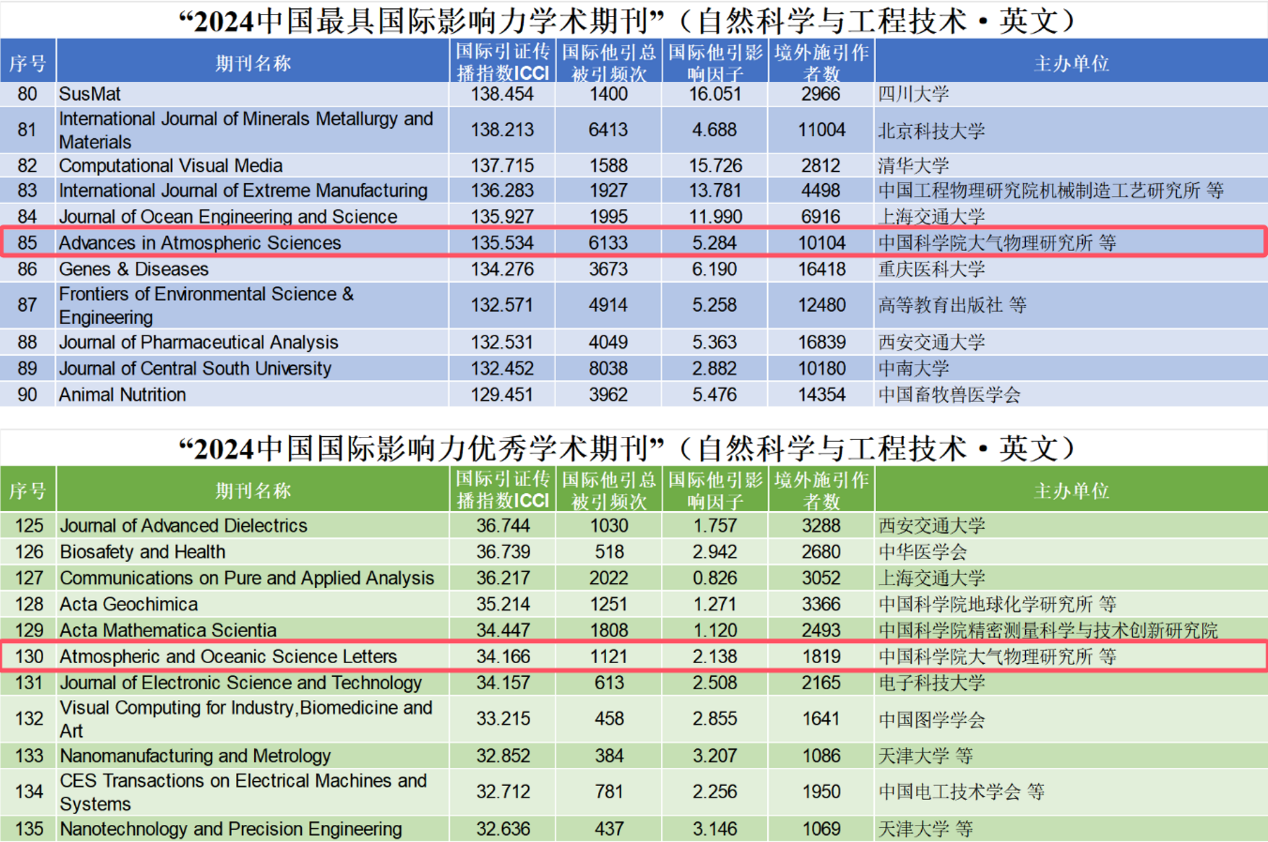Select the 序号 header in the blue table
The width and height of the screenshot is (1268, 842).
[28, 63]
